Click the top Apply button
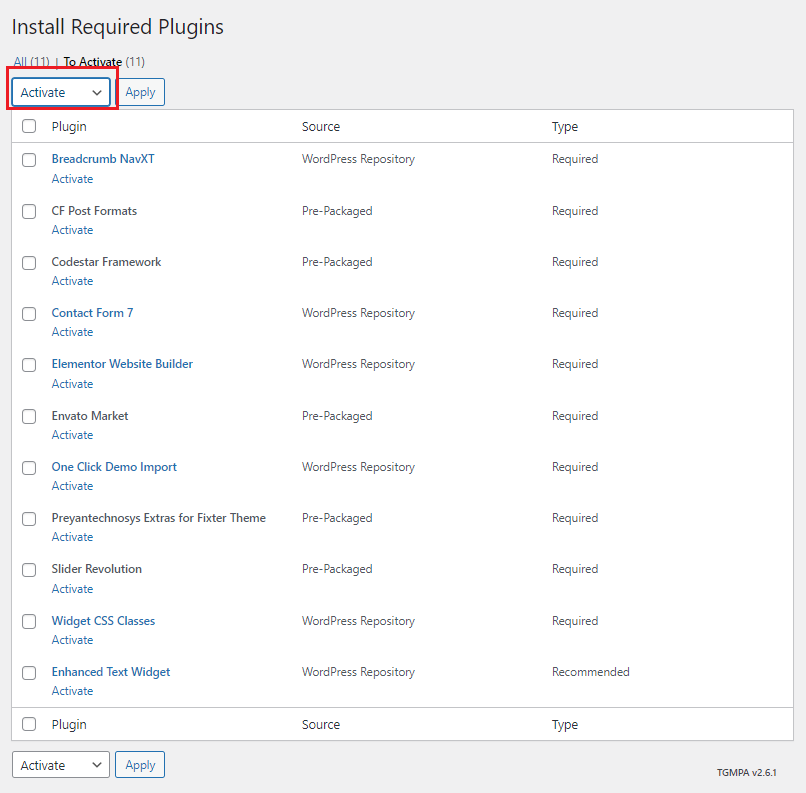Viewport: 806px width, 793px height. pos(140,92)
